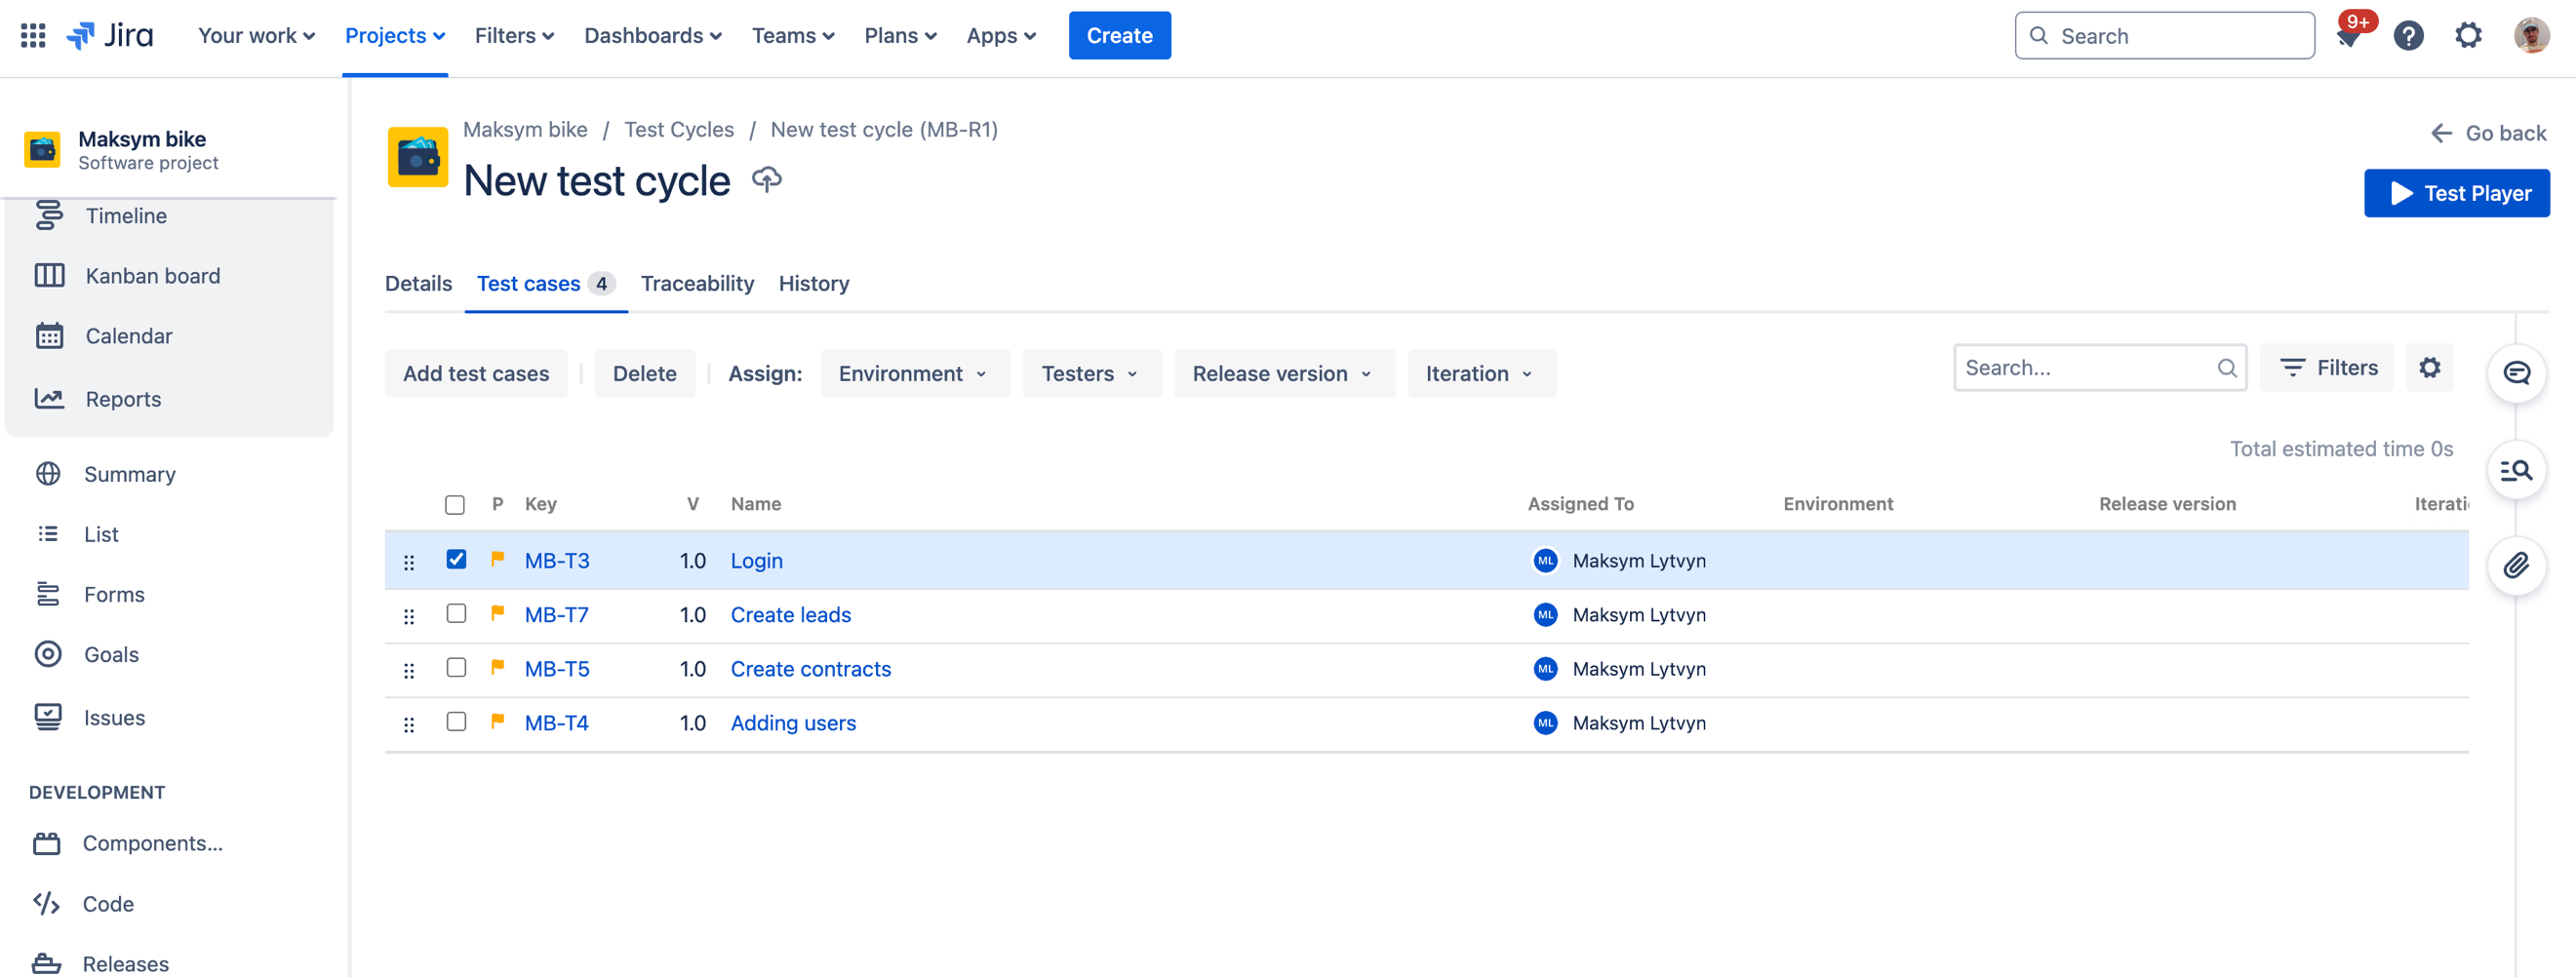Open the notifications bell icon
This screenshot has width=2576, height=977.
2347,37
